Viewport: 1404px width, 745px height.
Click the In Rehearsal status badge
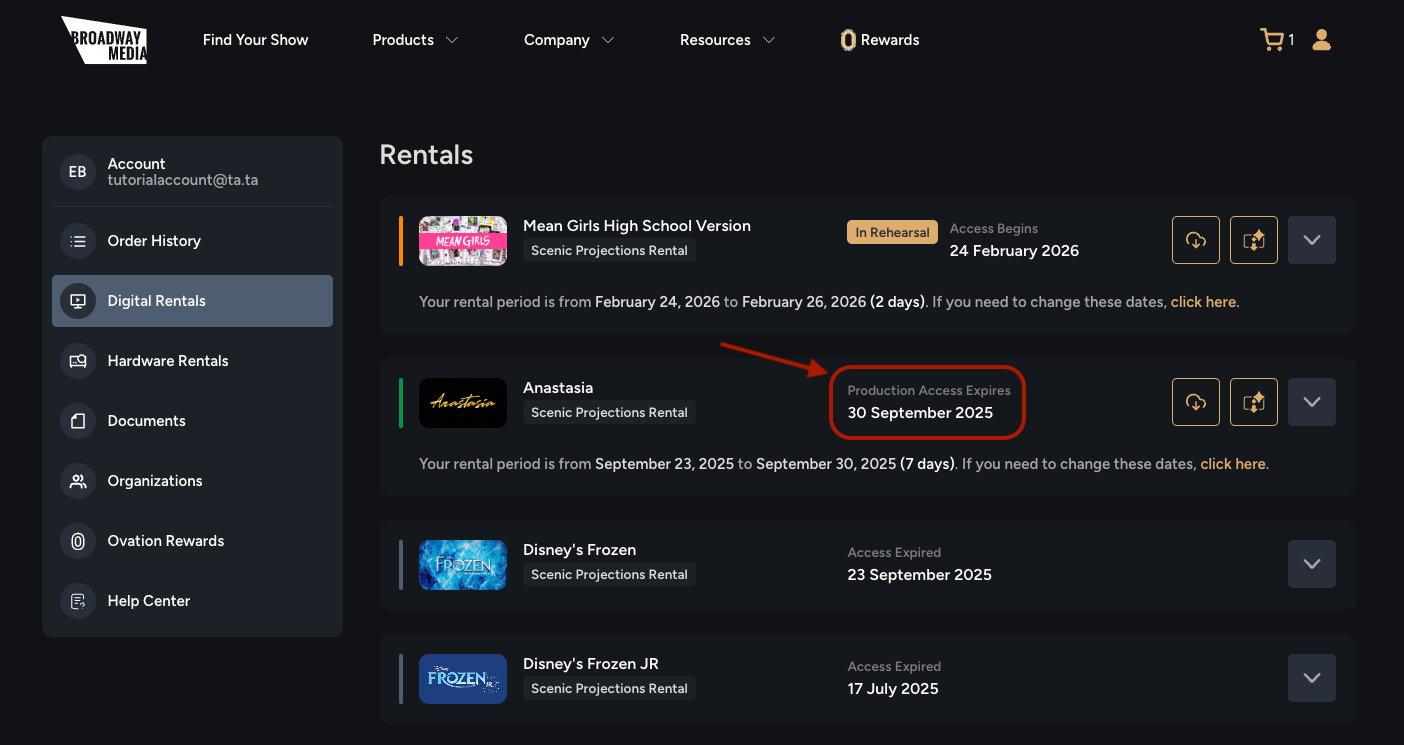click(892, 232)
